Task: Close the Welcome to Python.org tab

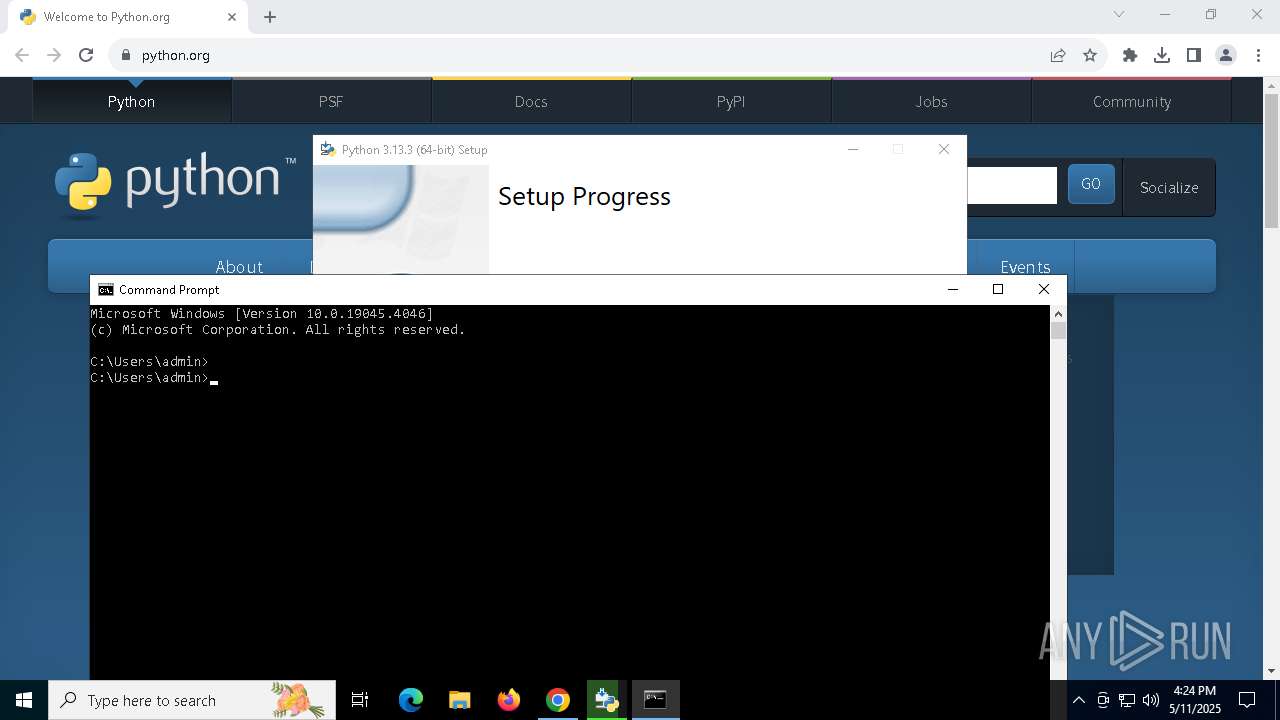Action: pyautogui.click(x=232, y=17)
